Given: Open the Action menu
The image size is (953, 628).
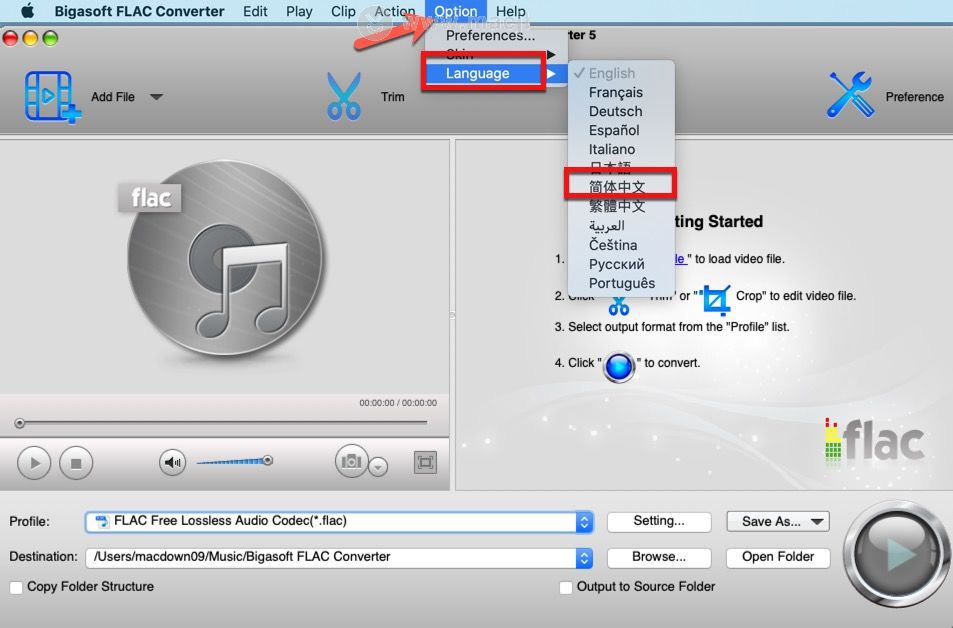Looking at the screenshot, I should [x=394, y=11].
